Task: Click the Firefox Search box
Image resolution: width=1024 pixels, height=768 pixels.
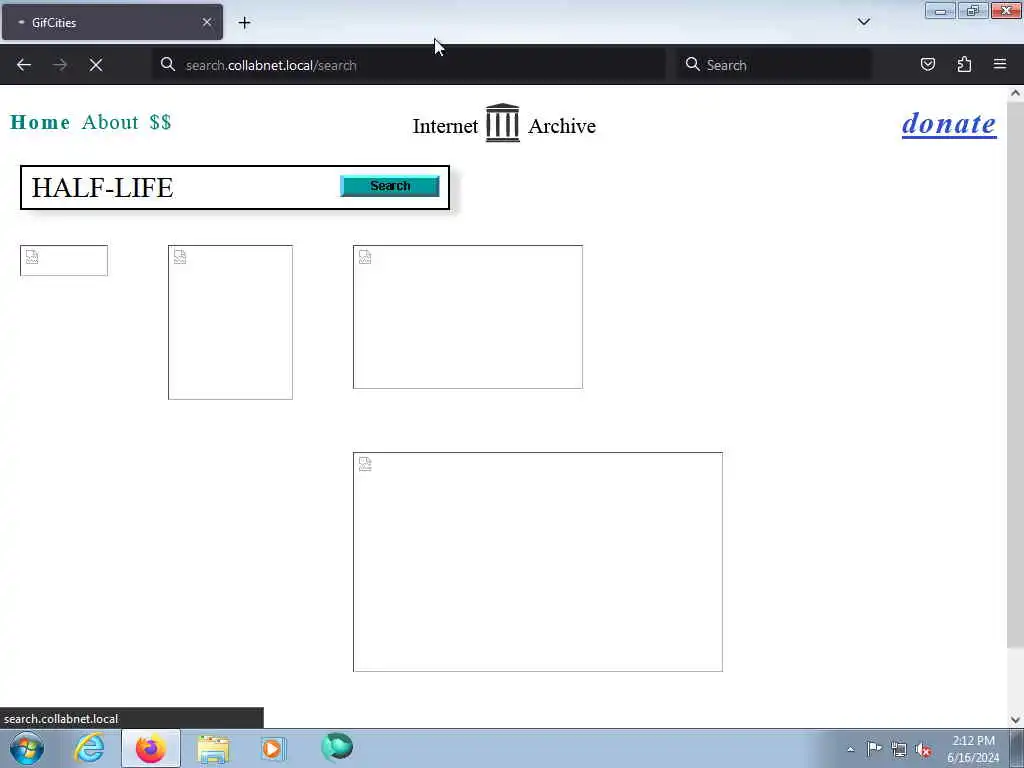Action: click(x=774, y=65)
